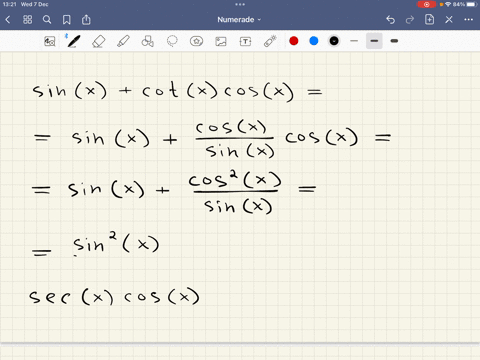Tap the handwritten sec(x)cos(x) expression

click(114, 296)
